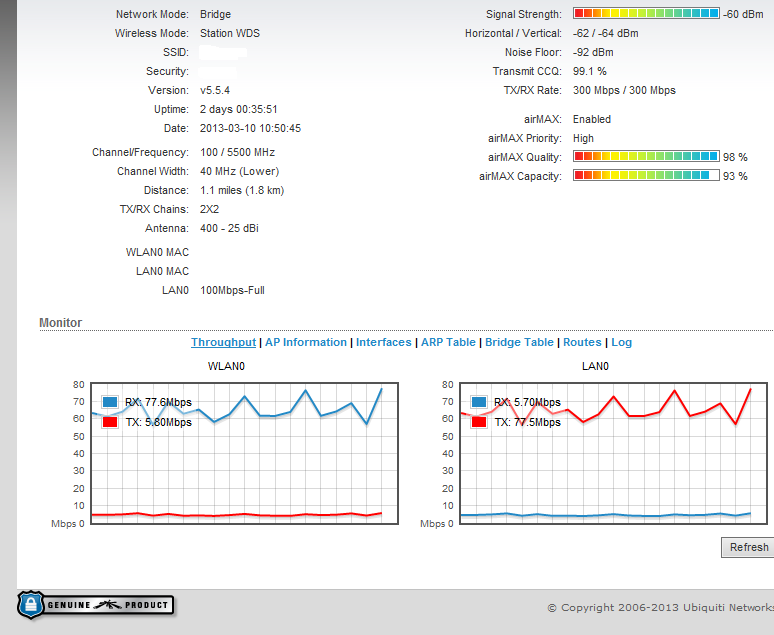Screen dimensions: 774x635
Task: Open the Routes link
Action: point(582,342)
